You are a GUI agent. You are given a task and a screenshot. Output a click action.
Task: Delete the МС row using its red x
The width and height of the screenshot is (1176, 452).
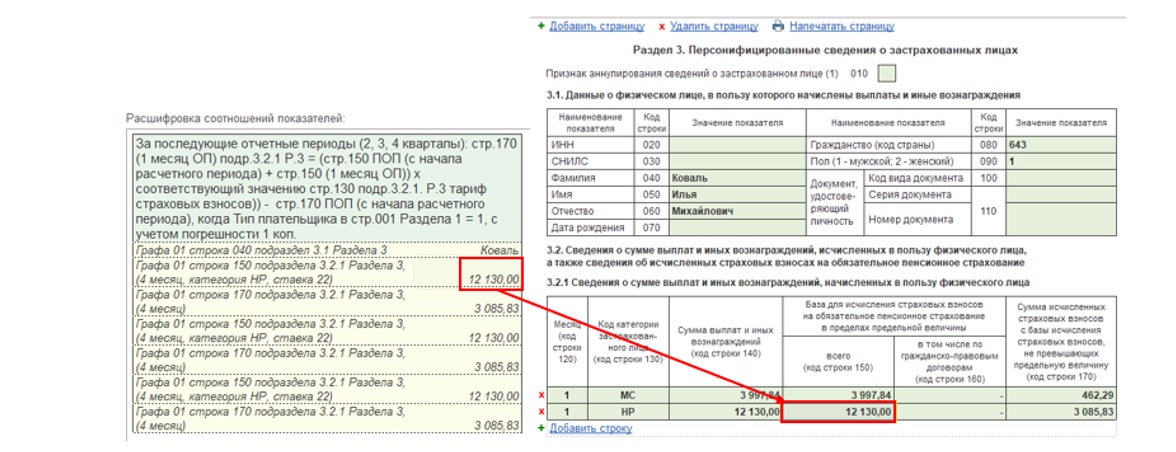pos(541,395)
